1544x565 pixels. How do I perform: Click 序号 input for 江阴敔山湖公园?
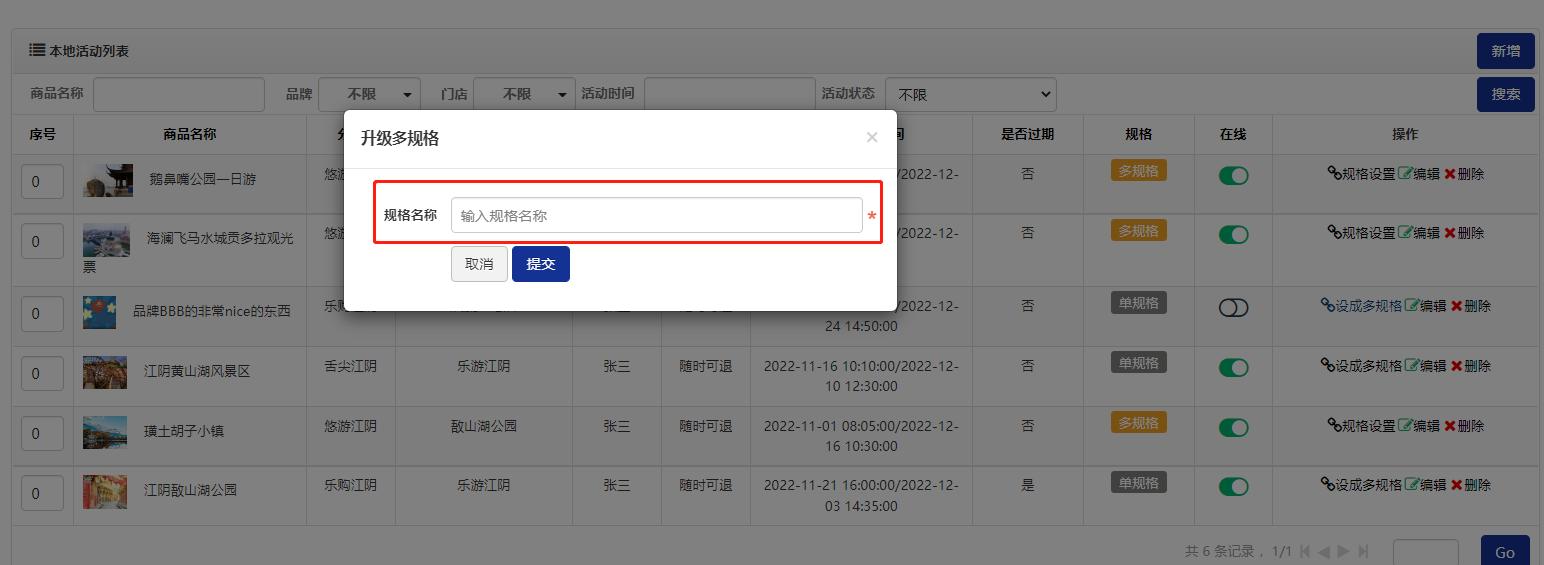[x=42, y=493]
